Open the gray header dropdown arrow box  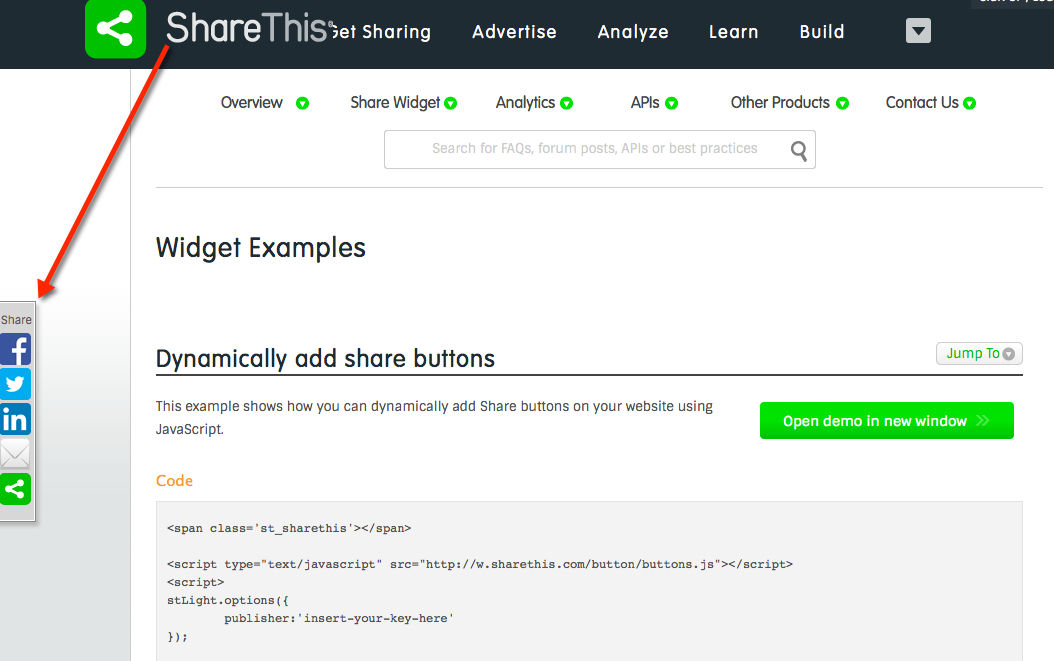pyautogui.click(x=918, y=30)
